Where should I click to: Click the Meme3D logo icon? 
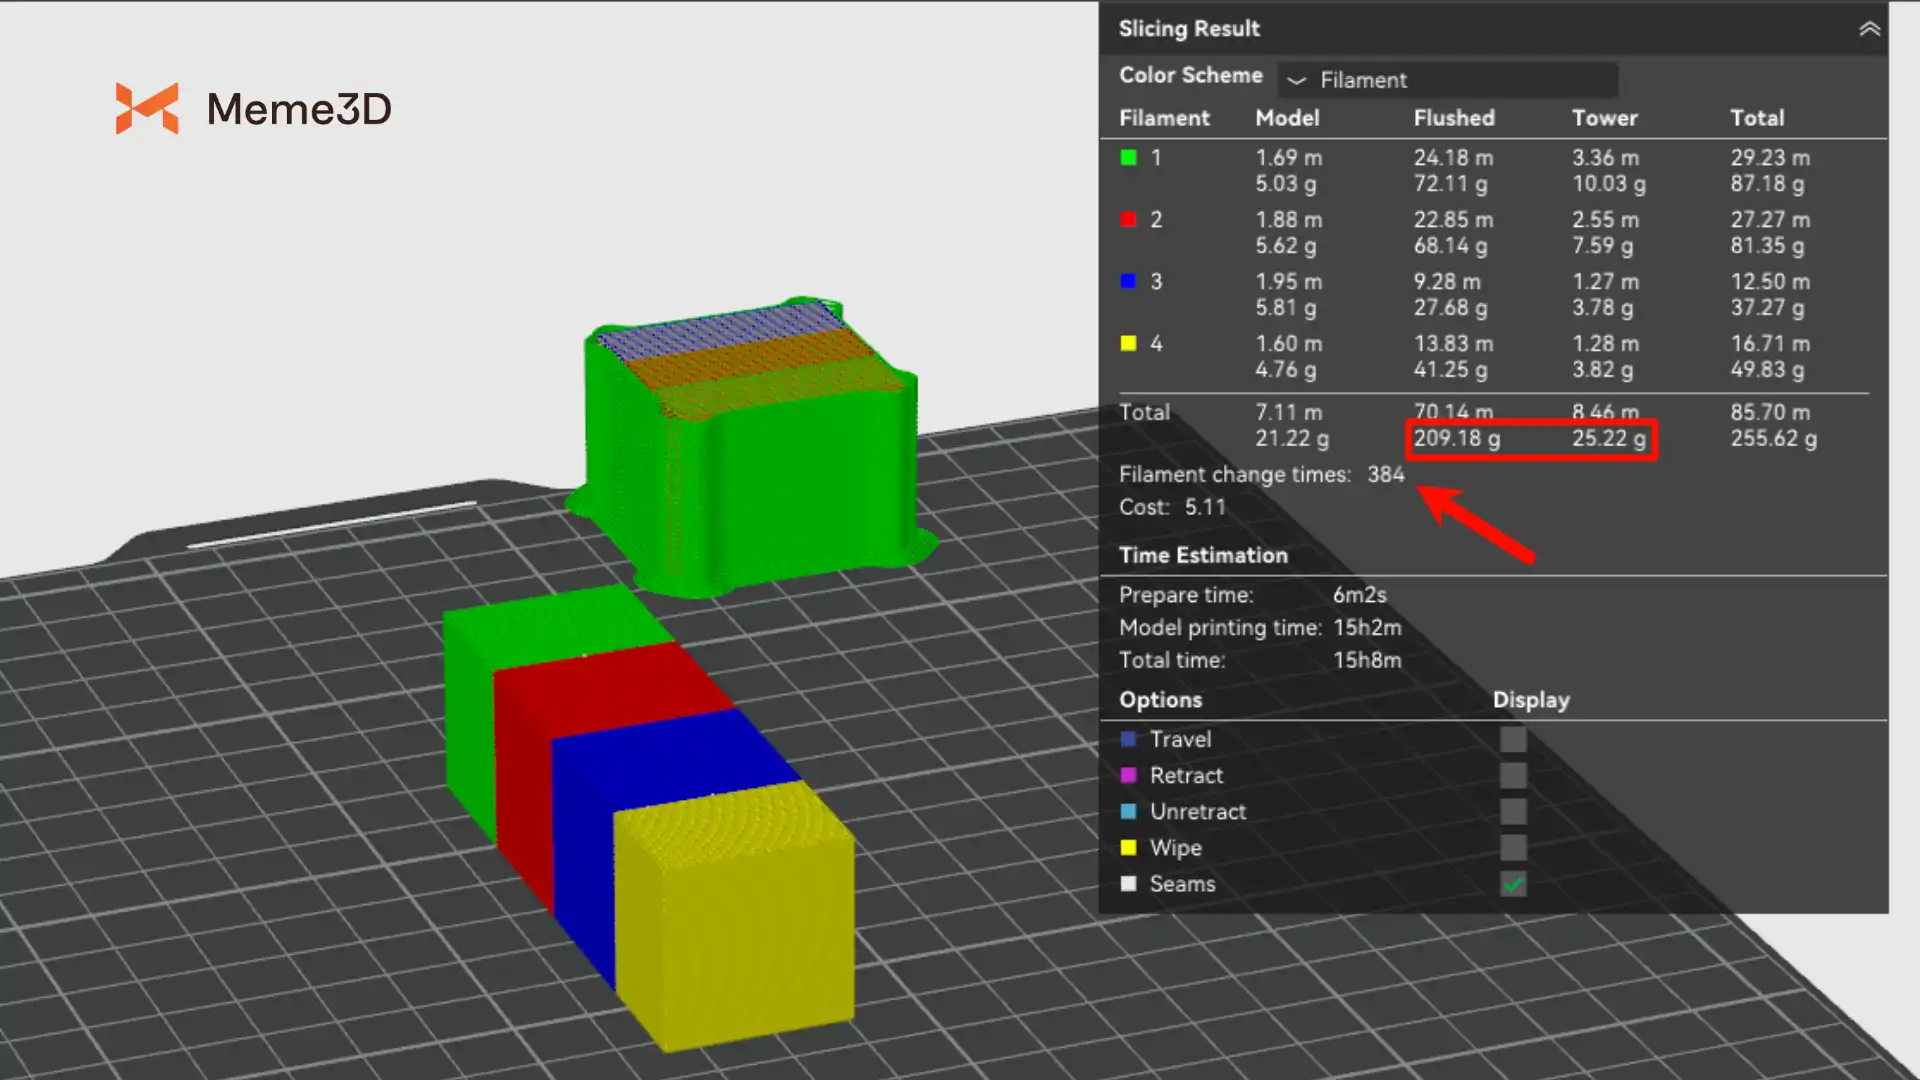coord(147,108)
